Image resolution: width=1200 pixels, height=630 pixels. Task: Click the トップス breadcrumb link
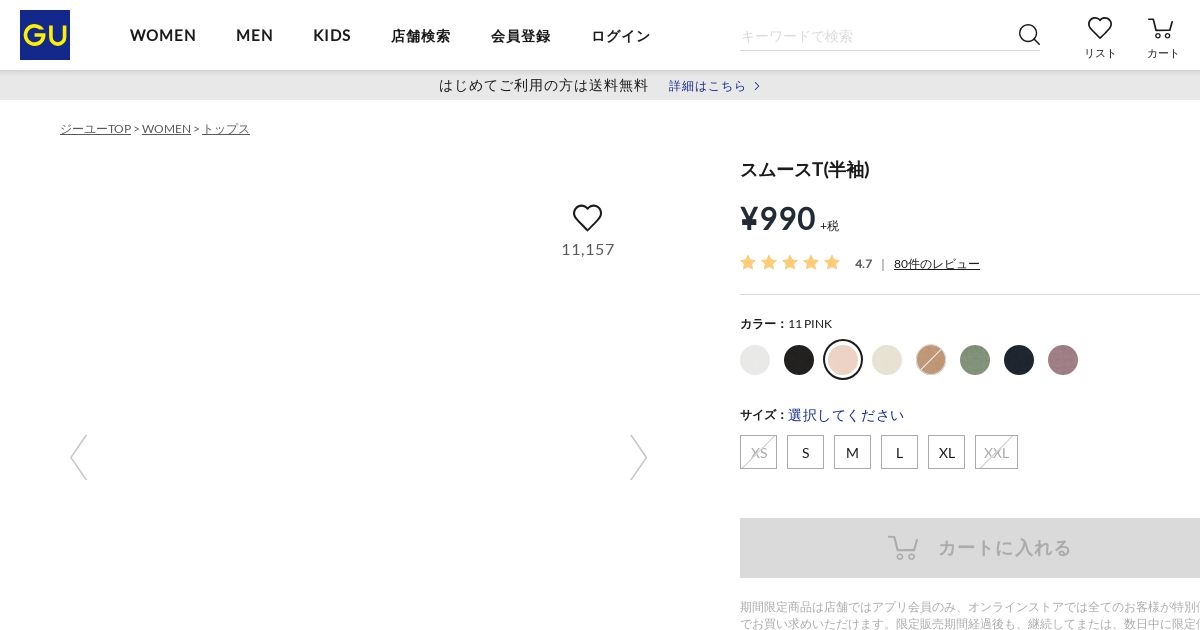click(226, 129)
